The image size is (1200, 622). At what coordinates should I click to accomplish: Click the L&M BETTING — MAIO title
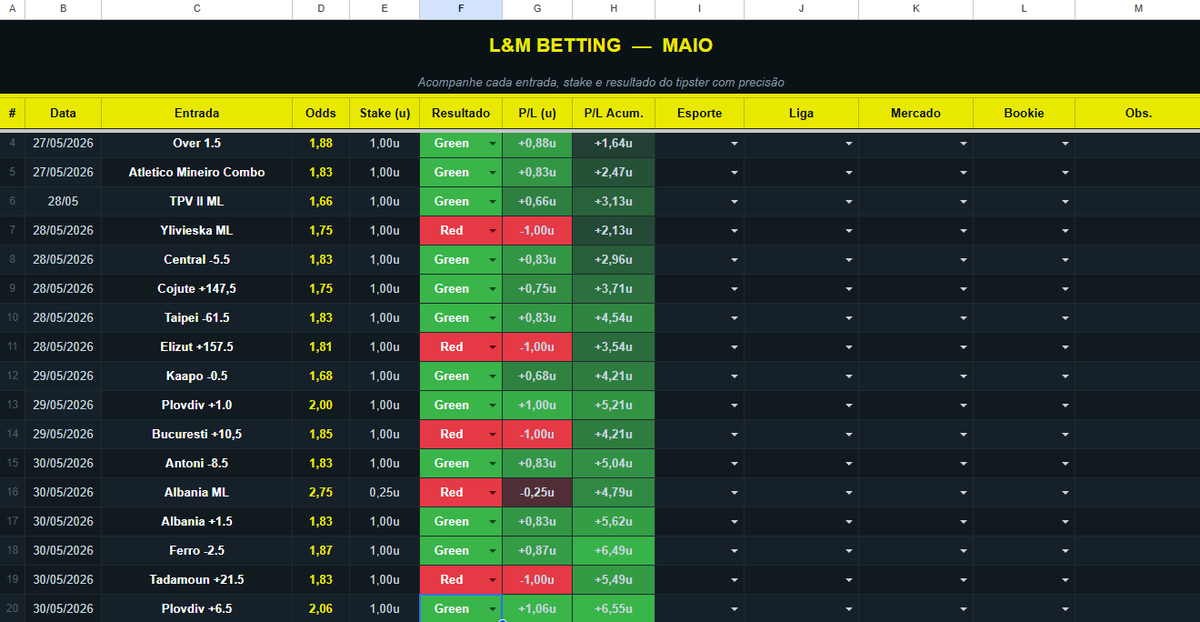(601, 46)
